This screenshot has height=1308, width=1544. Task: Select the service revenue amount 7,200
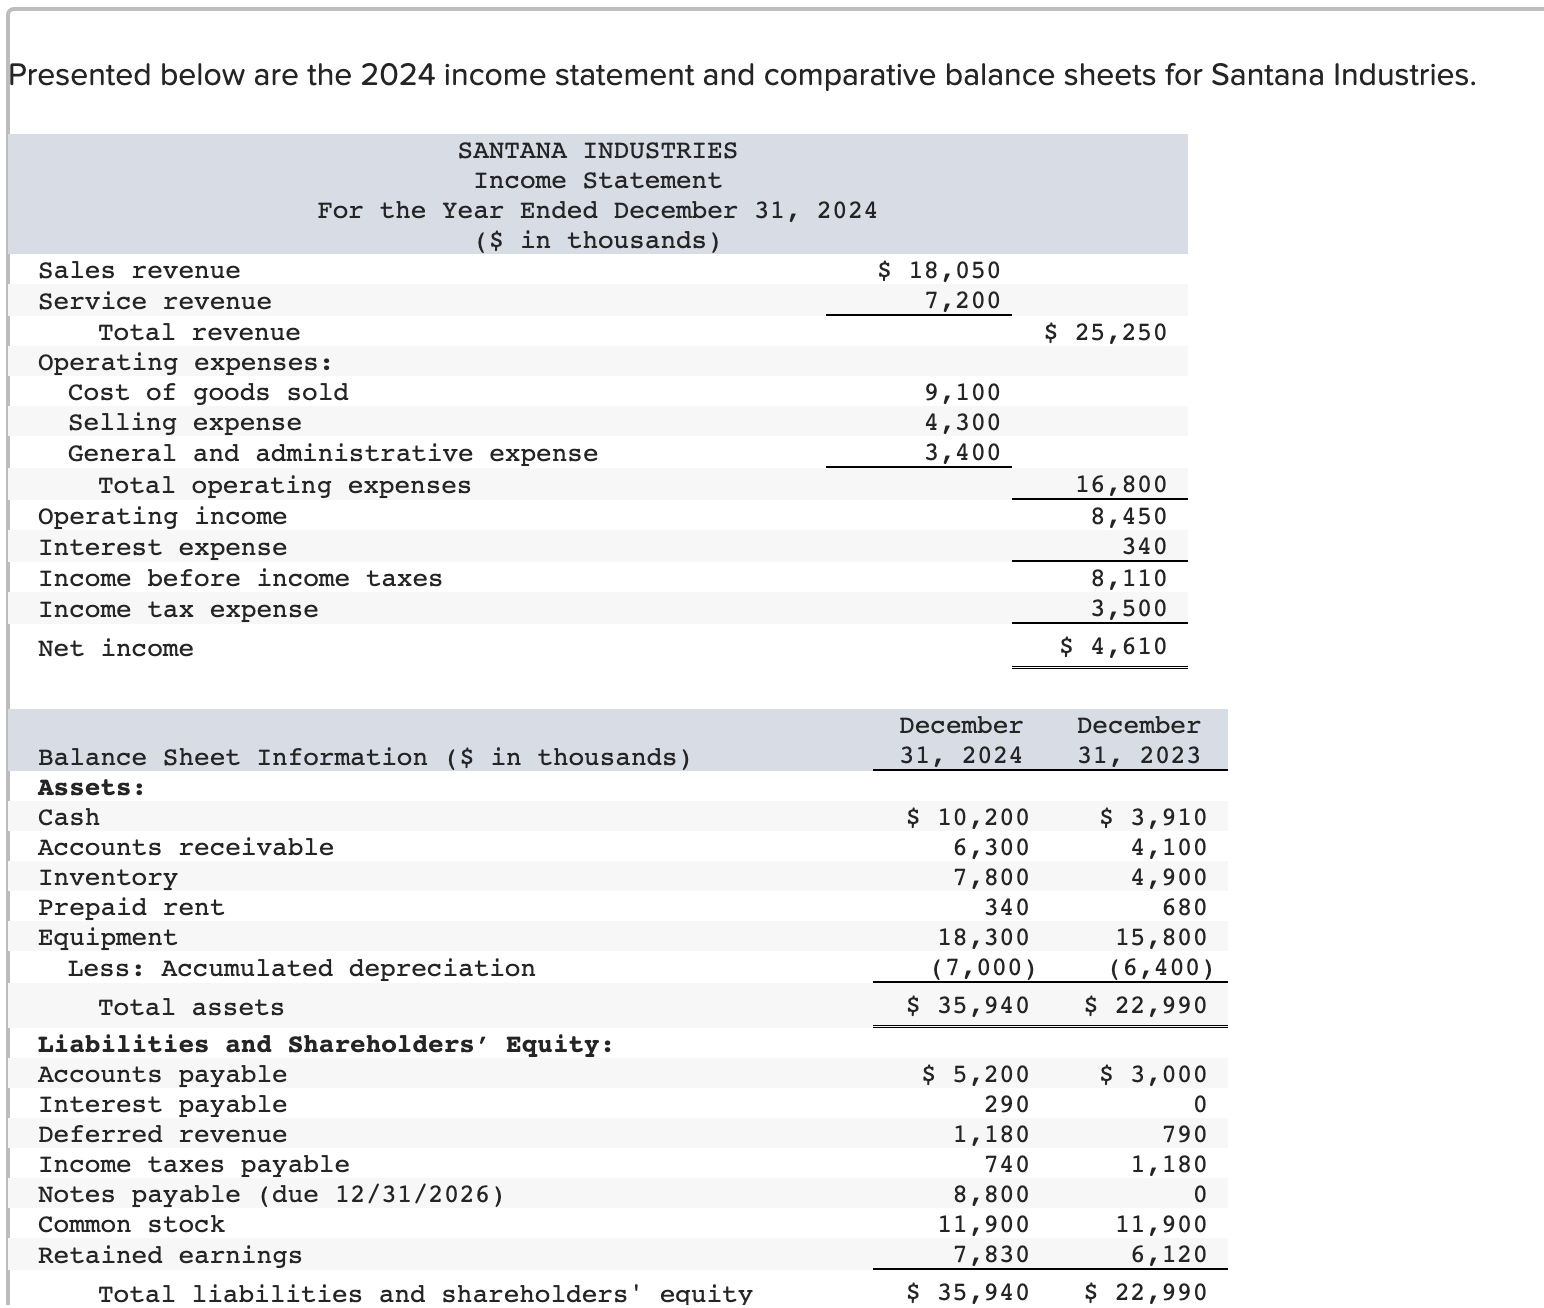point(962,300)
